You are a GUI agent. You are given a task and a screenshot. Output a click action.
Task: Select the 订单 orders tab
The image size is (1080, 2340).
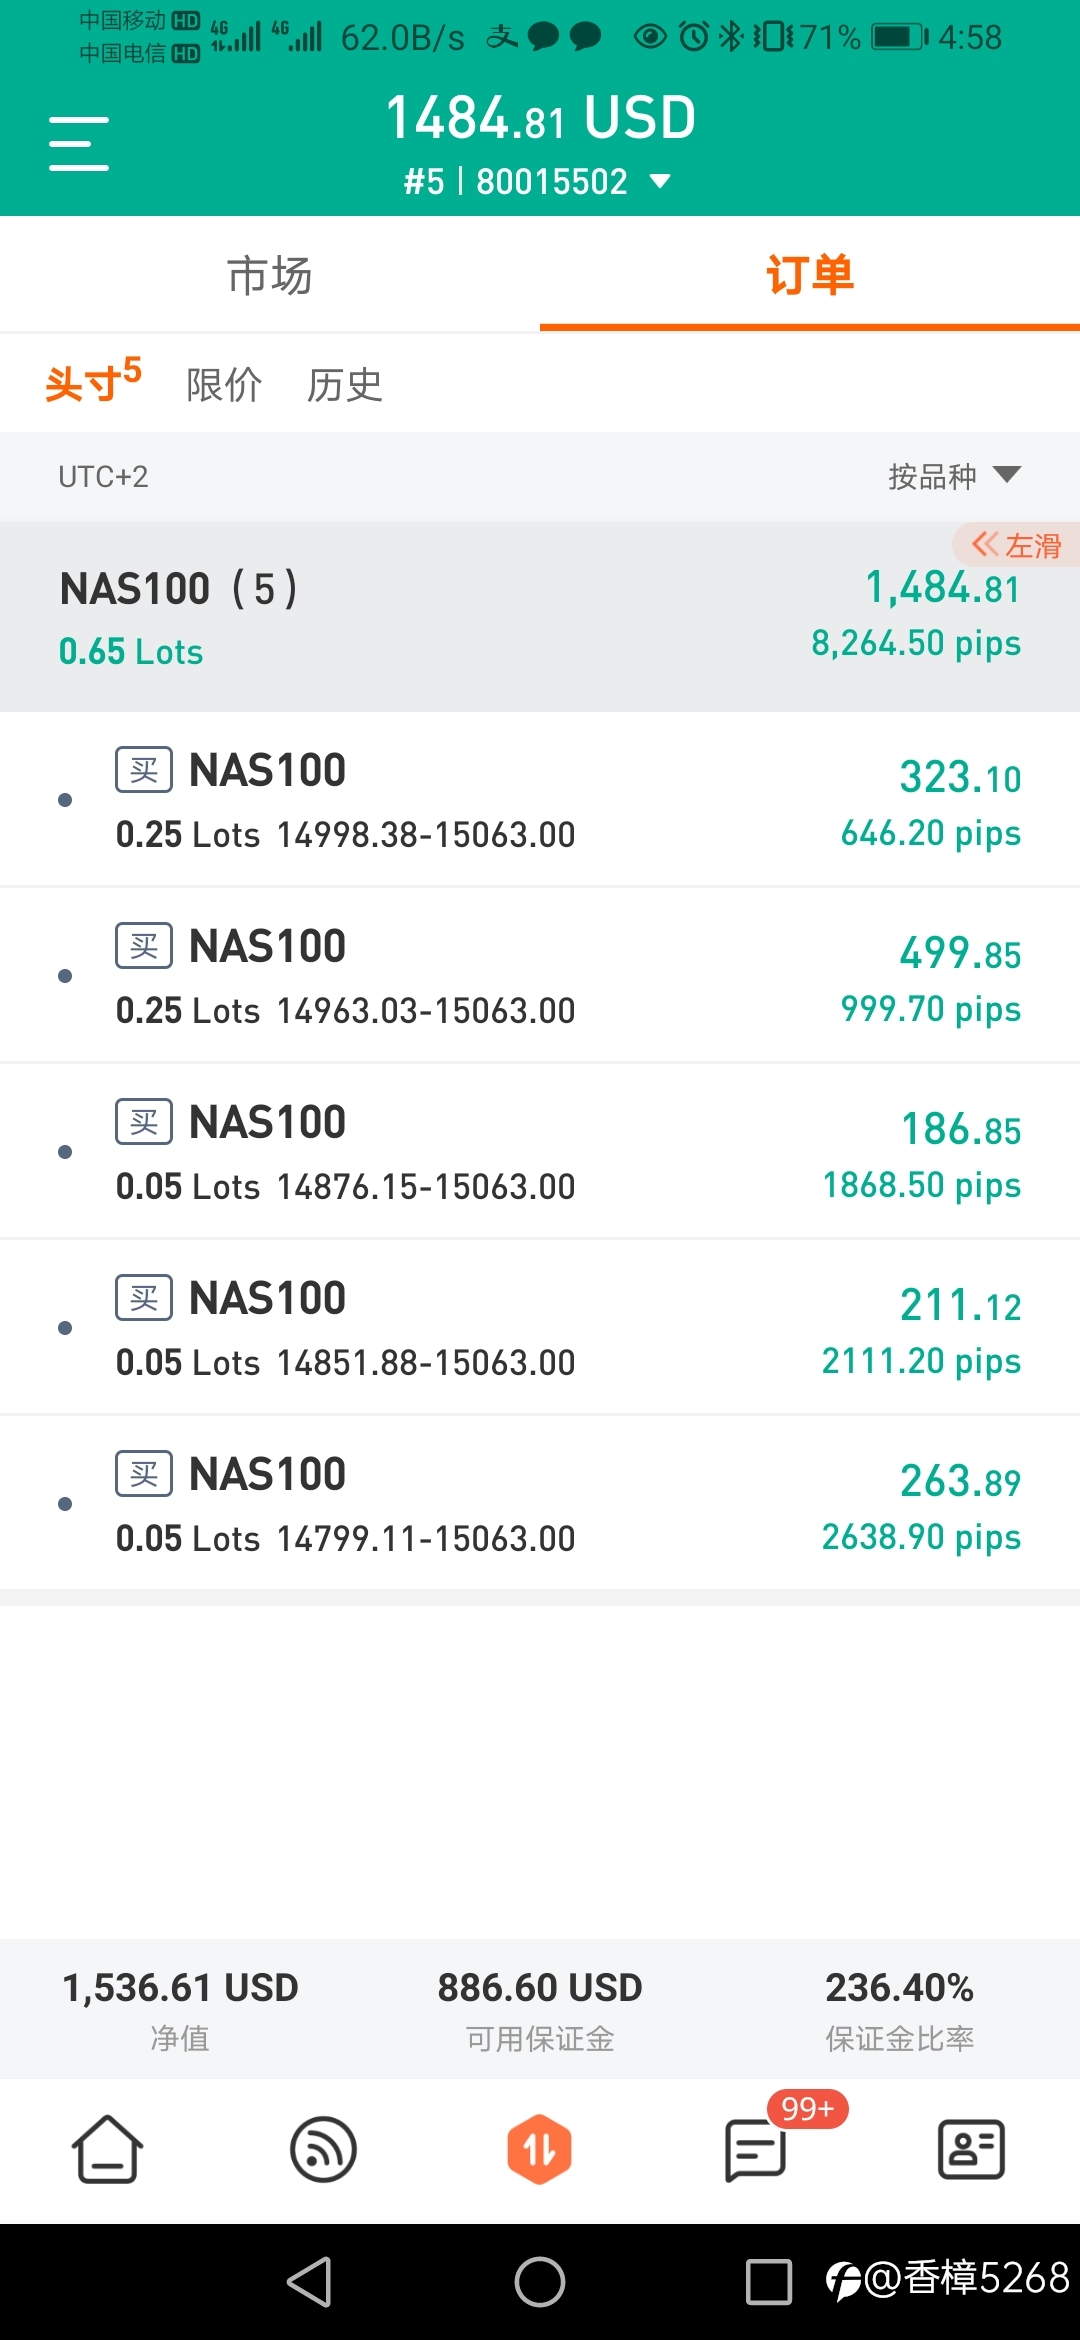click(x=810, y=275)
